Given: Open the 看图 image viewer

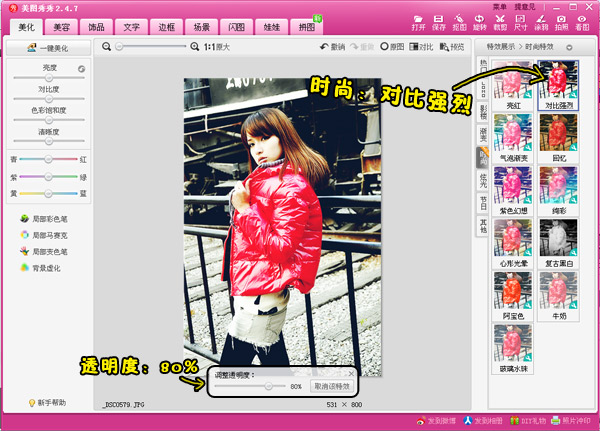Looking at the screenshot, I should click(582, 23).
